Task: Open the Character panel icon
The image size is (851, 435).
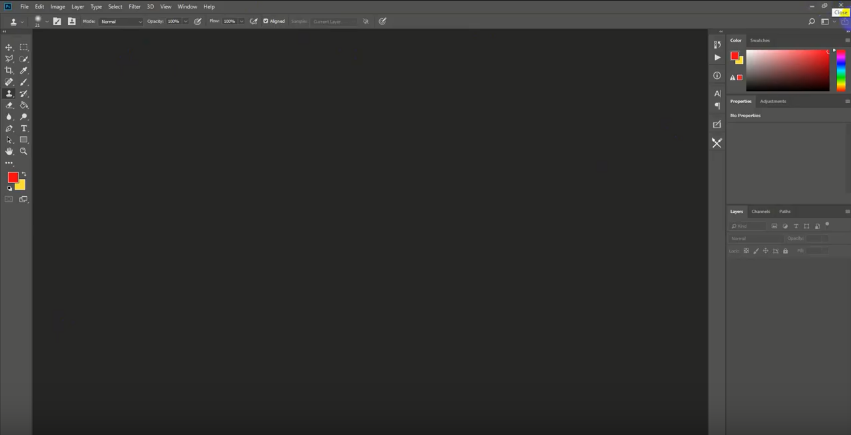Action: (717, 93)
